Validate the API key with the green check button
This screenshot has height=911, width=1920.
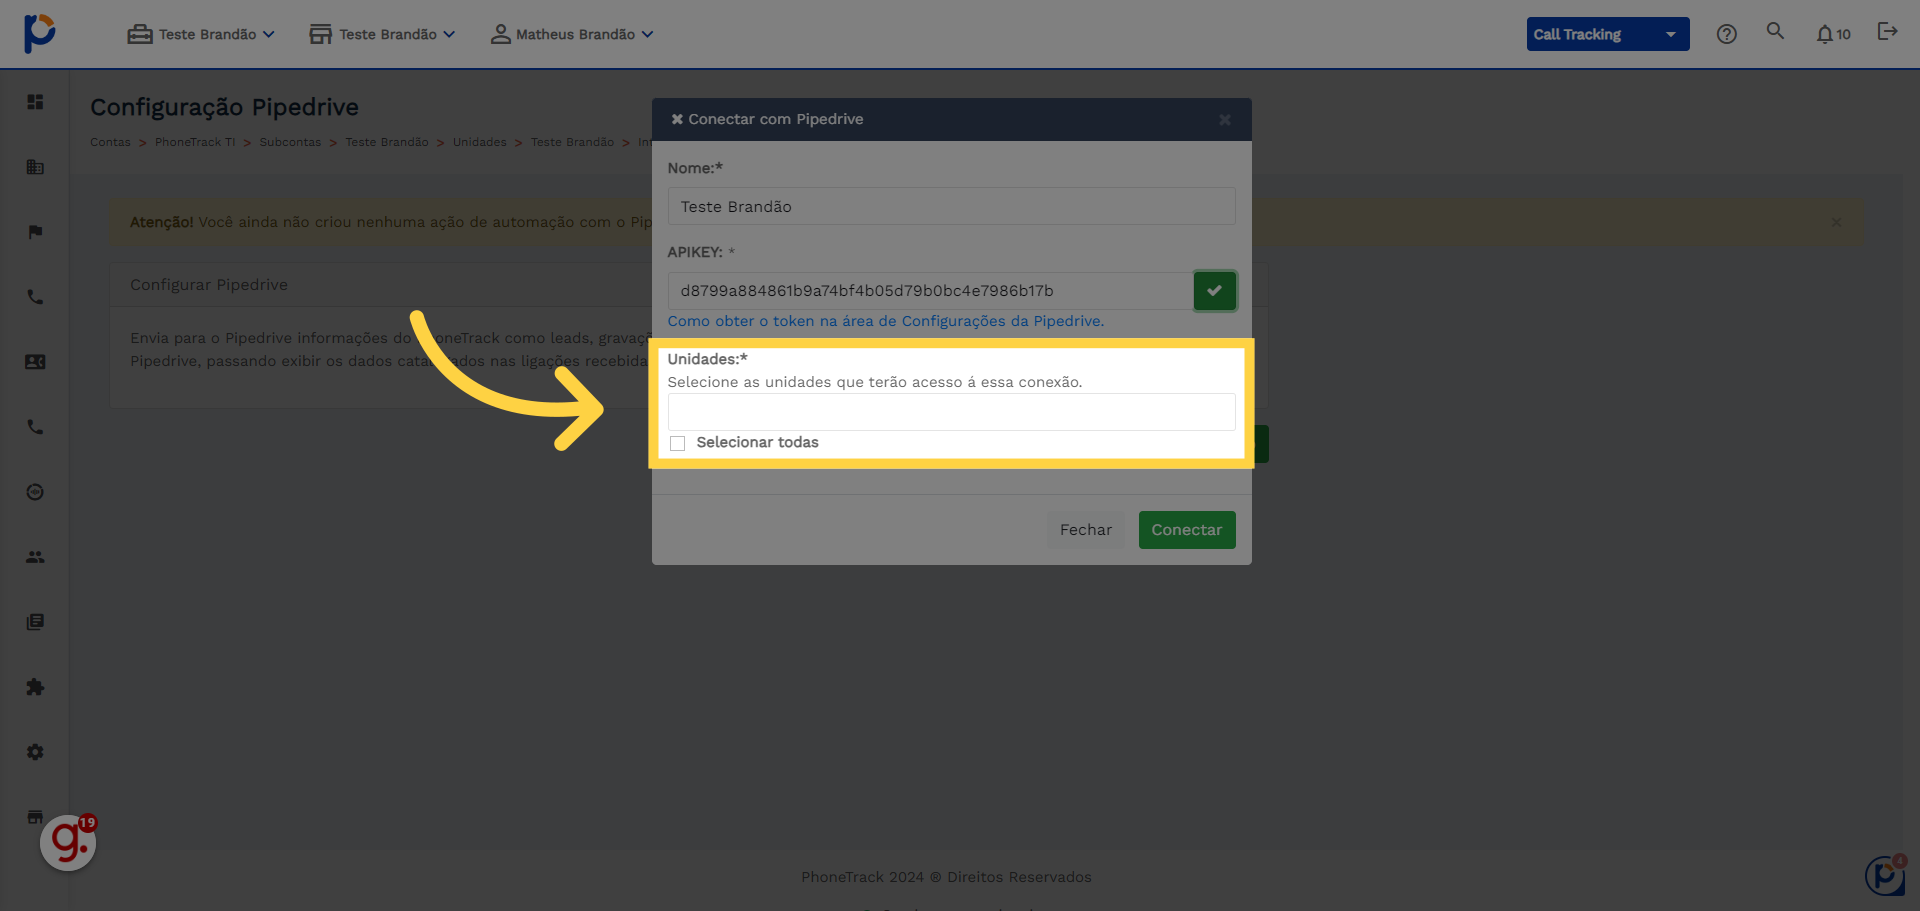tap(1214, 291)
